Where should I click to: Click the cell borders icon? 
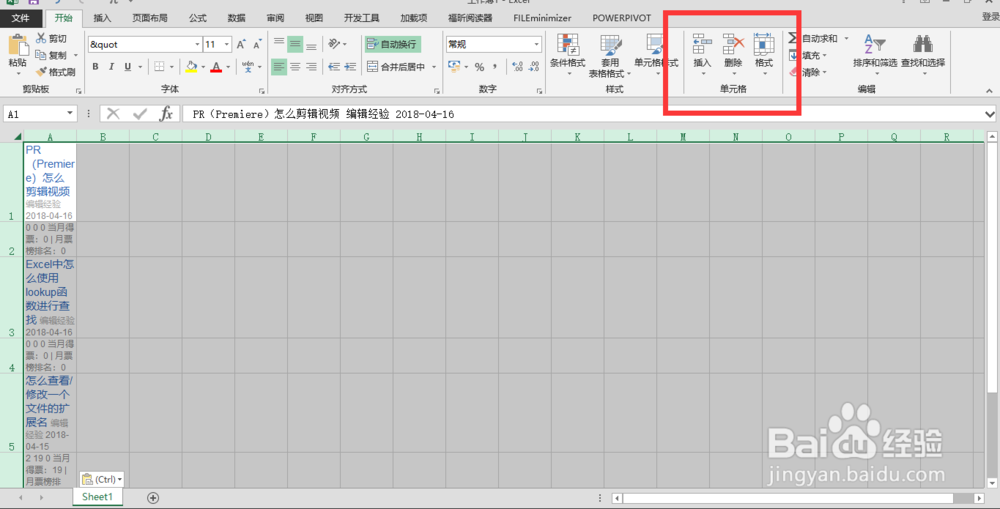tap(159, 66)
